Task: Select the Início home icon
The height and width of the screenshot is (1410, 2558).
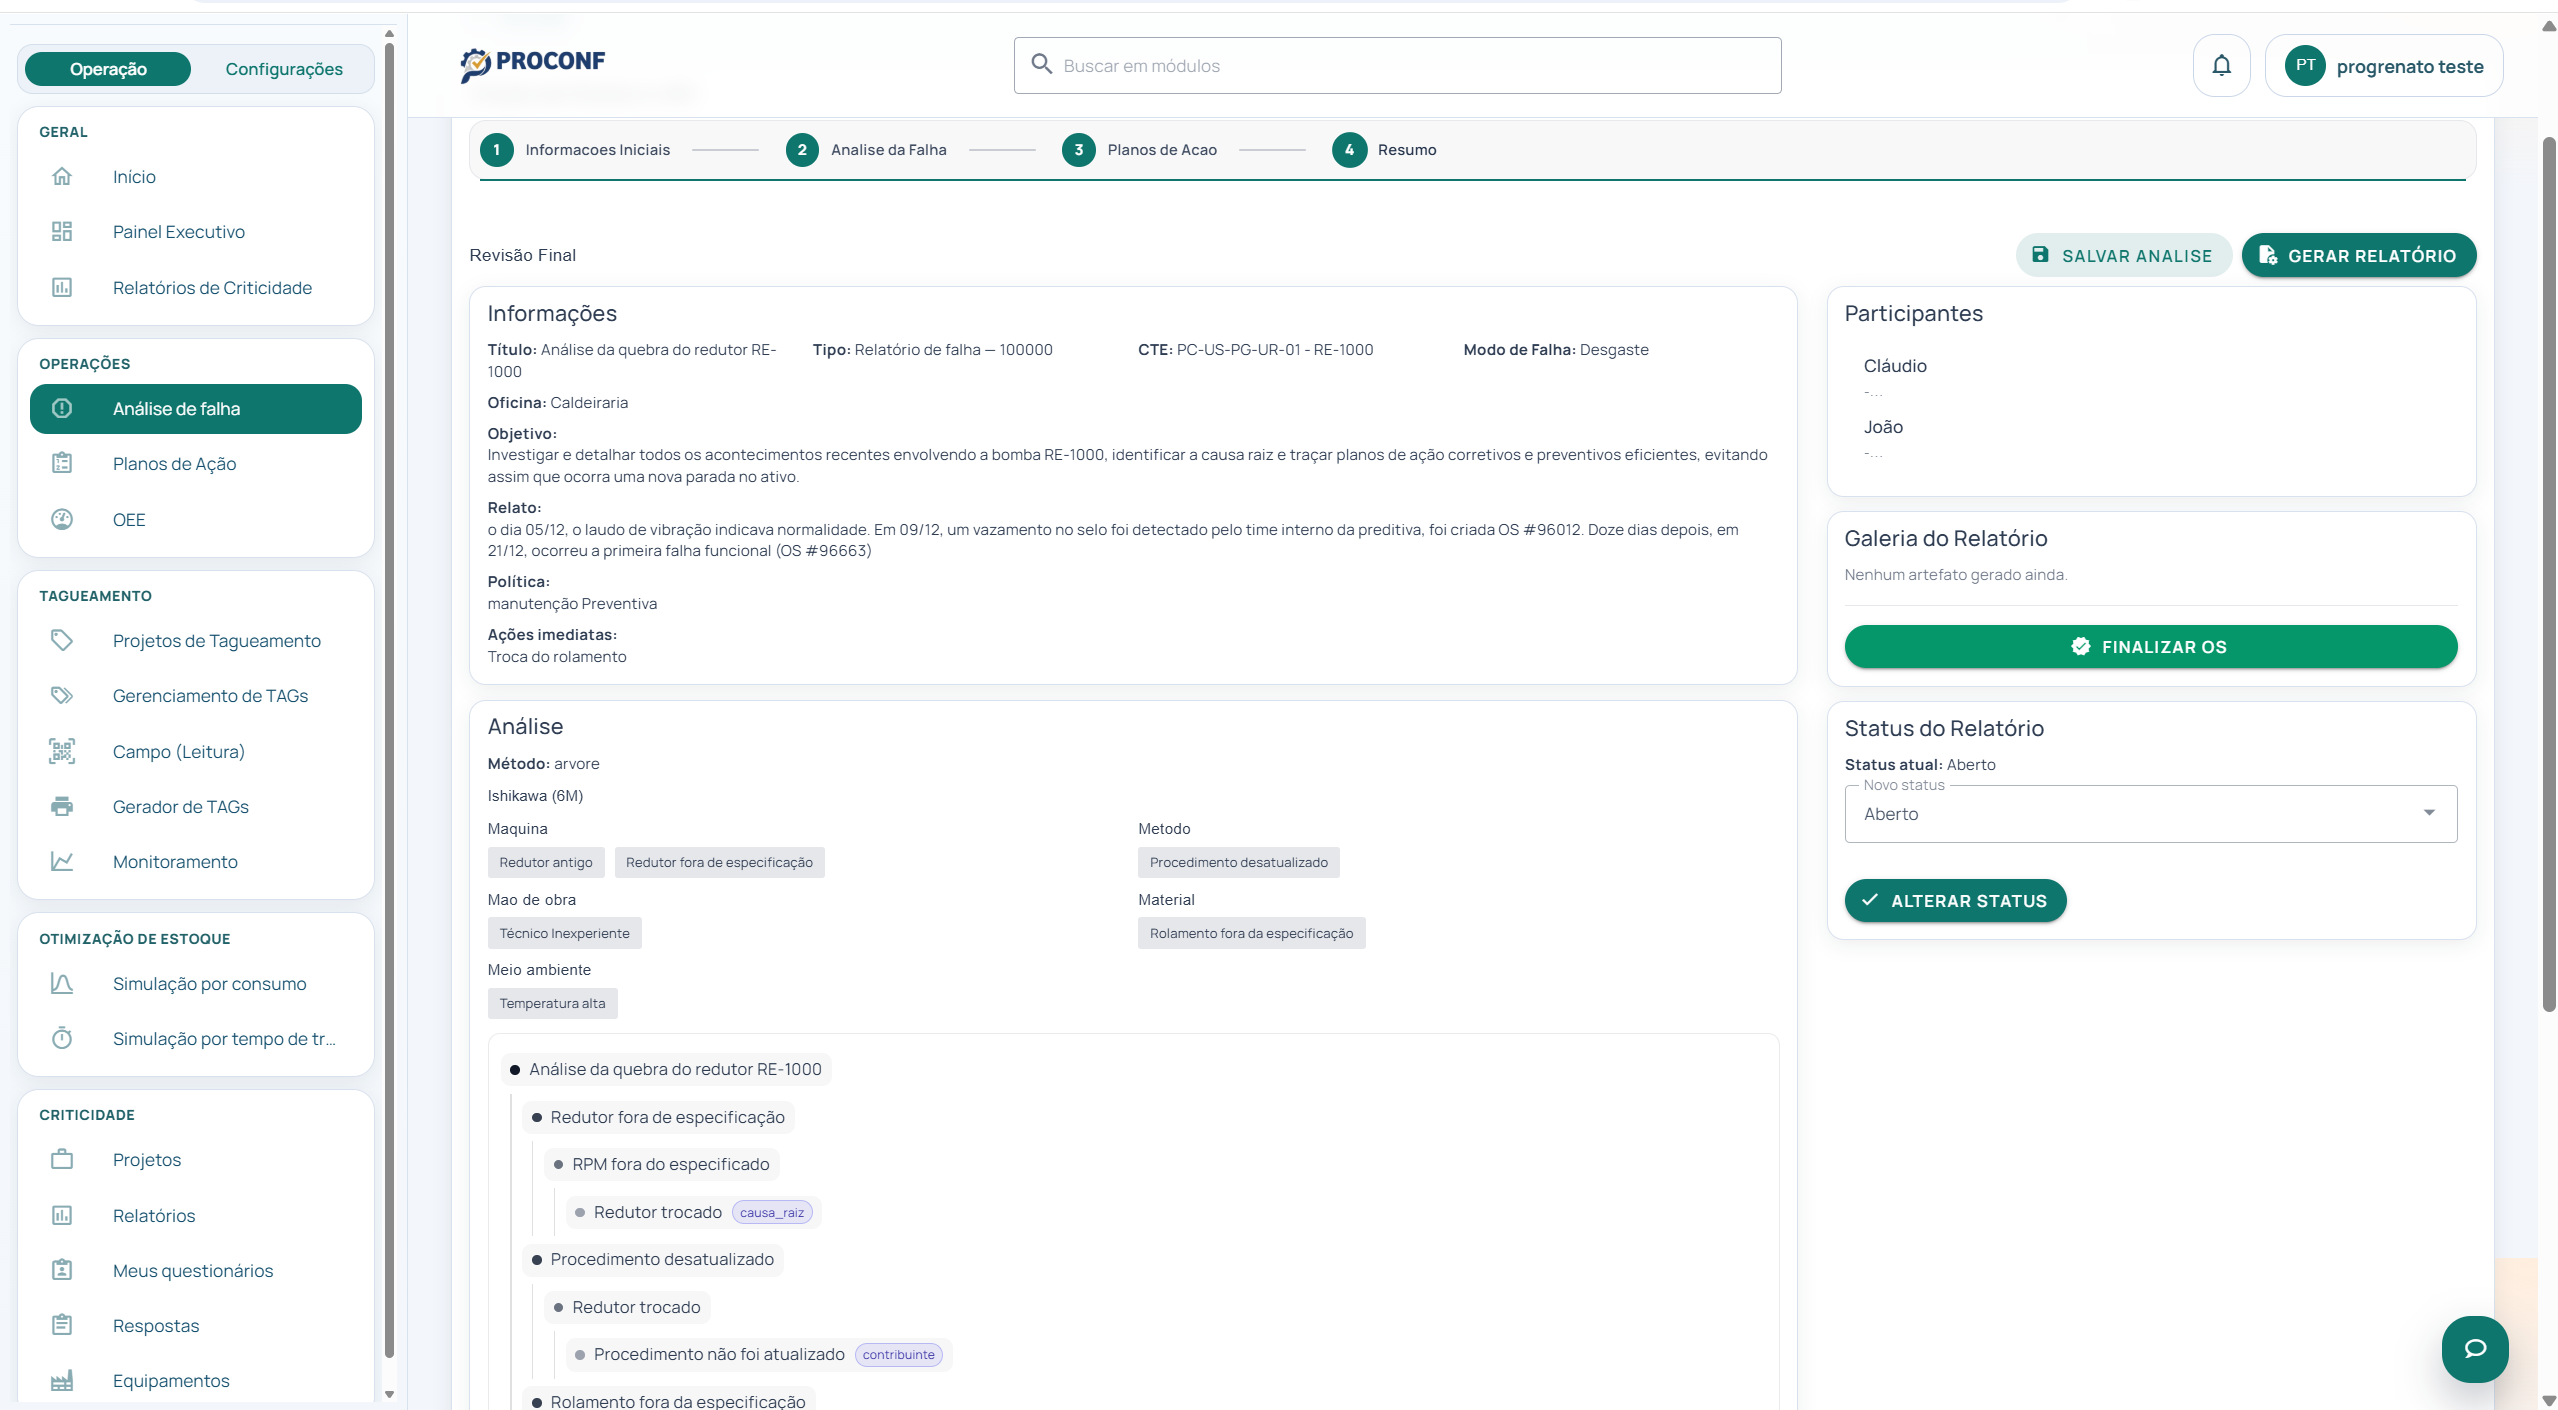Action: (62, 176)
